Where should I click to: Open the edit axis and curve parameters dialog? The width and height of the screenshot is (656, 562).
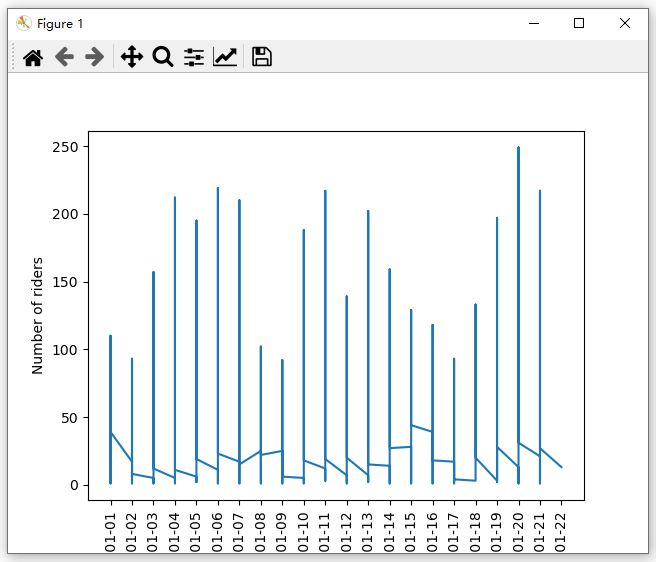pos(225,57)
